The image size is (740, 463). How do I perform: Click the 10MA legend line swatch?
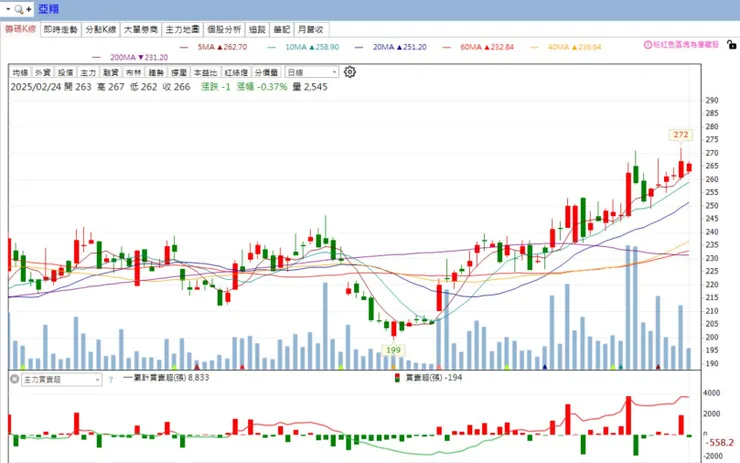pyautogui.click(x=271, y=47)
